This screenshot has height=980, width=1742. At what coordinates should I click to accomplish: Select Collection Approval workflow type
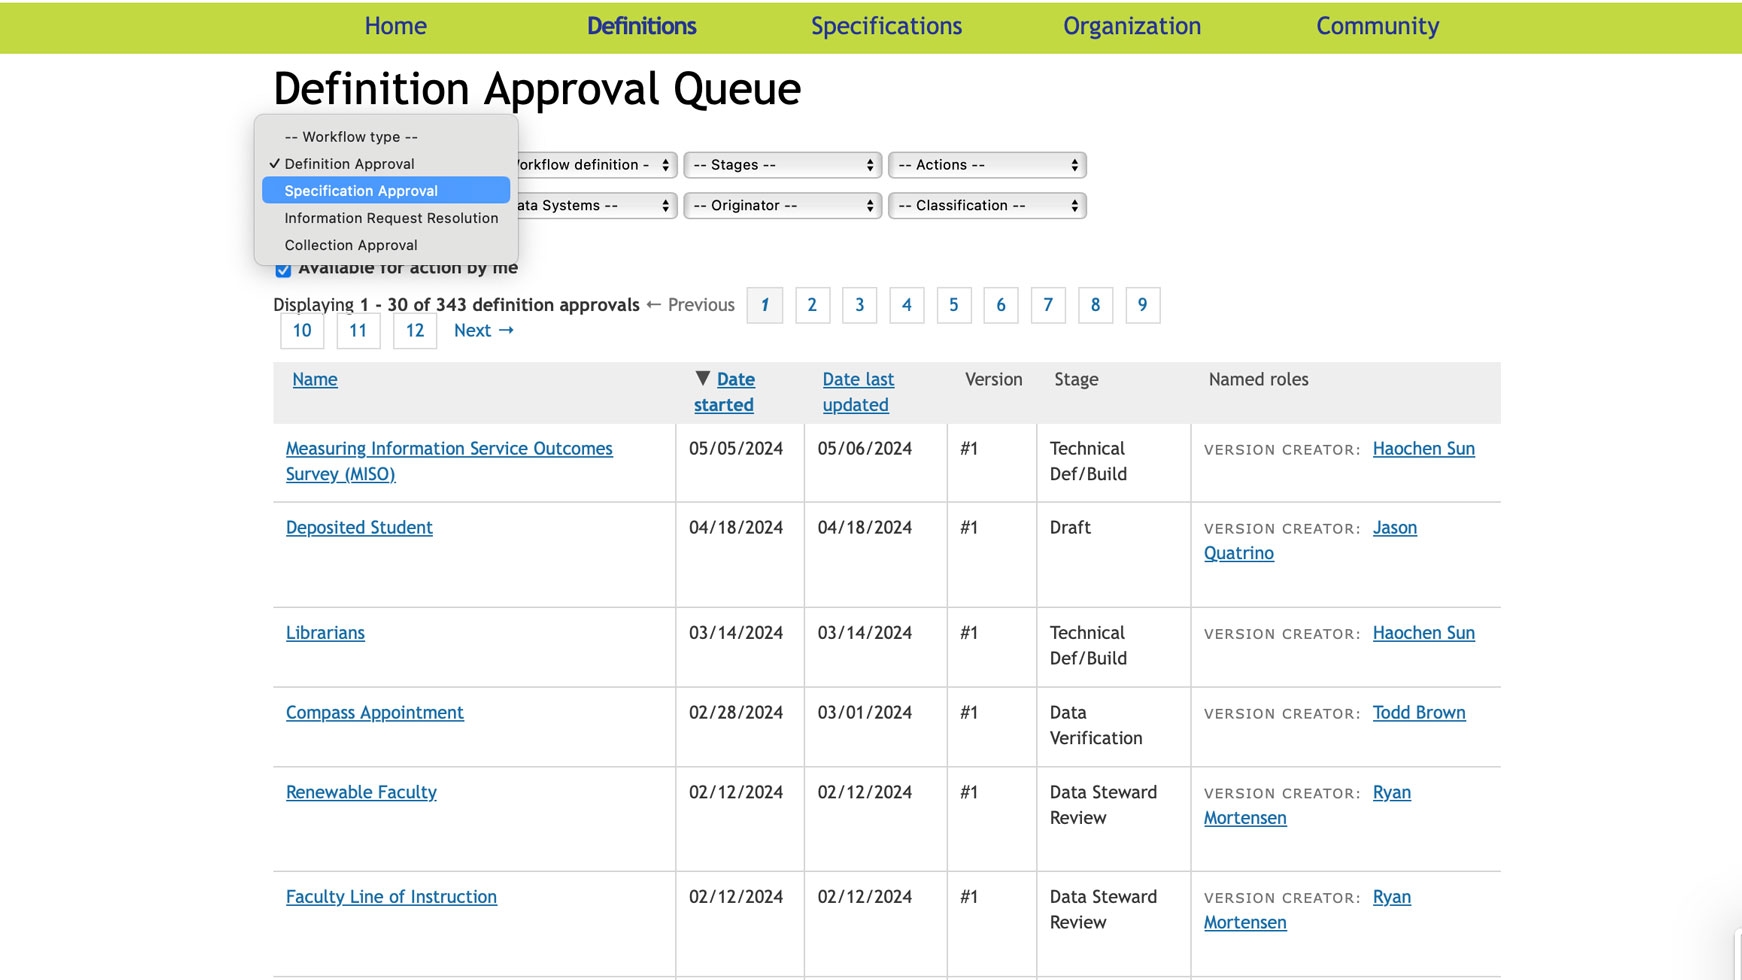(386, 244)
